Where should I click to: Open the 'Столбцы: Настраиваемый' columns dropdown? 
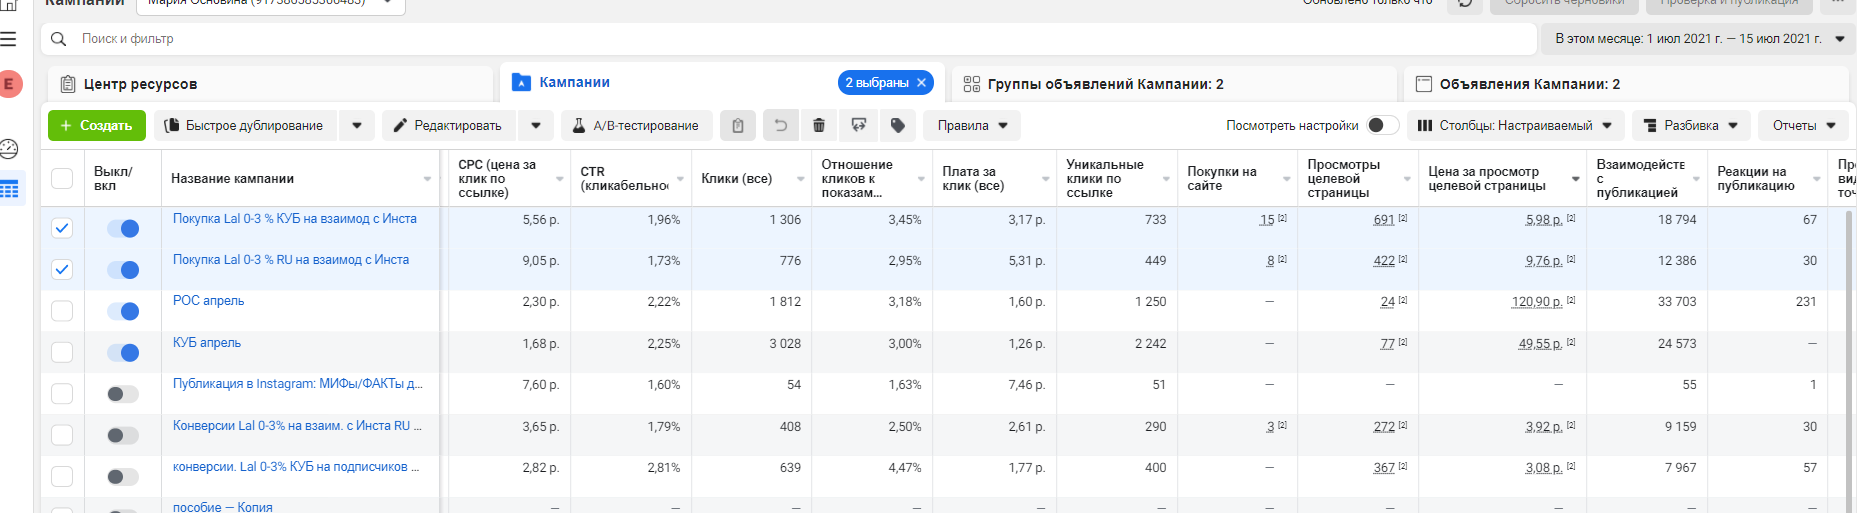coord(1515,126)
